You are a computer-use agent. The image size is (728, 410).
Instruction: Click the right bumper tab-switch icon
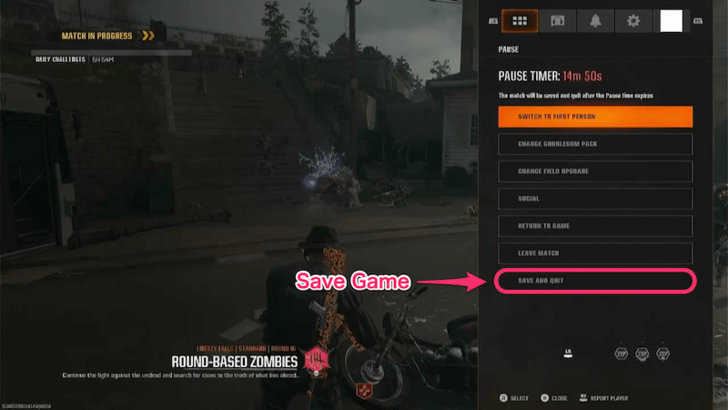tap(698, 21)
